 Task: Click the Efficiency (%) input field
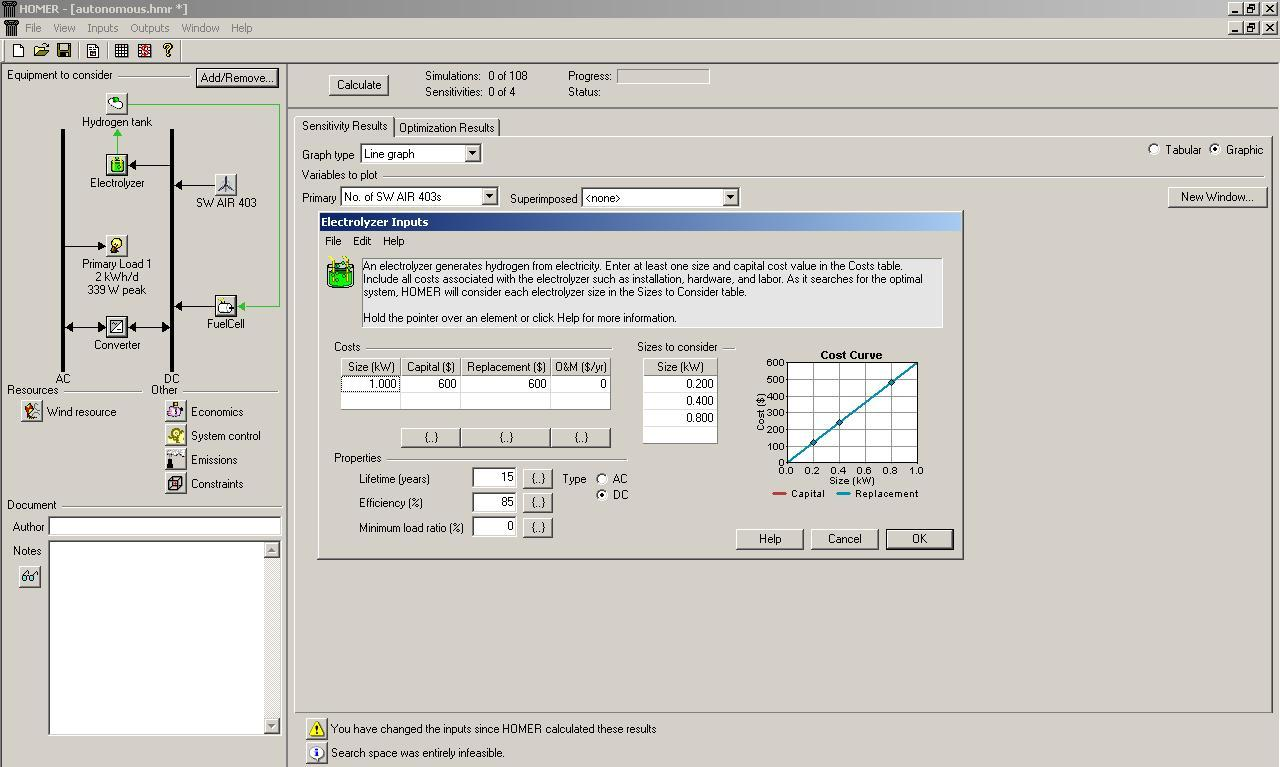[x=494, y=502]
